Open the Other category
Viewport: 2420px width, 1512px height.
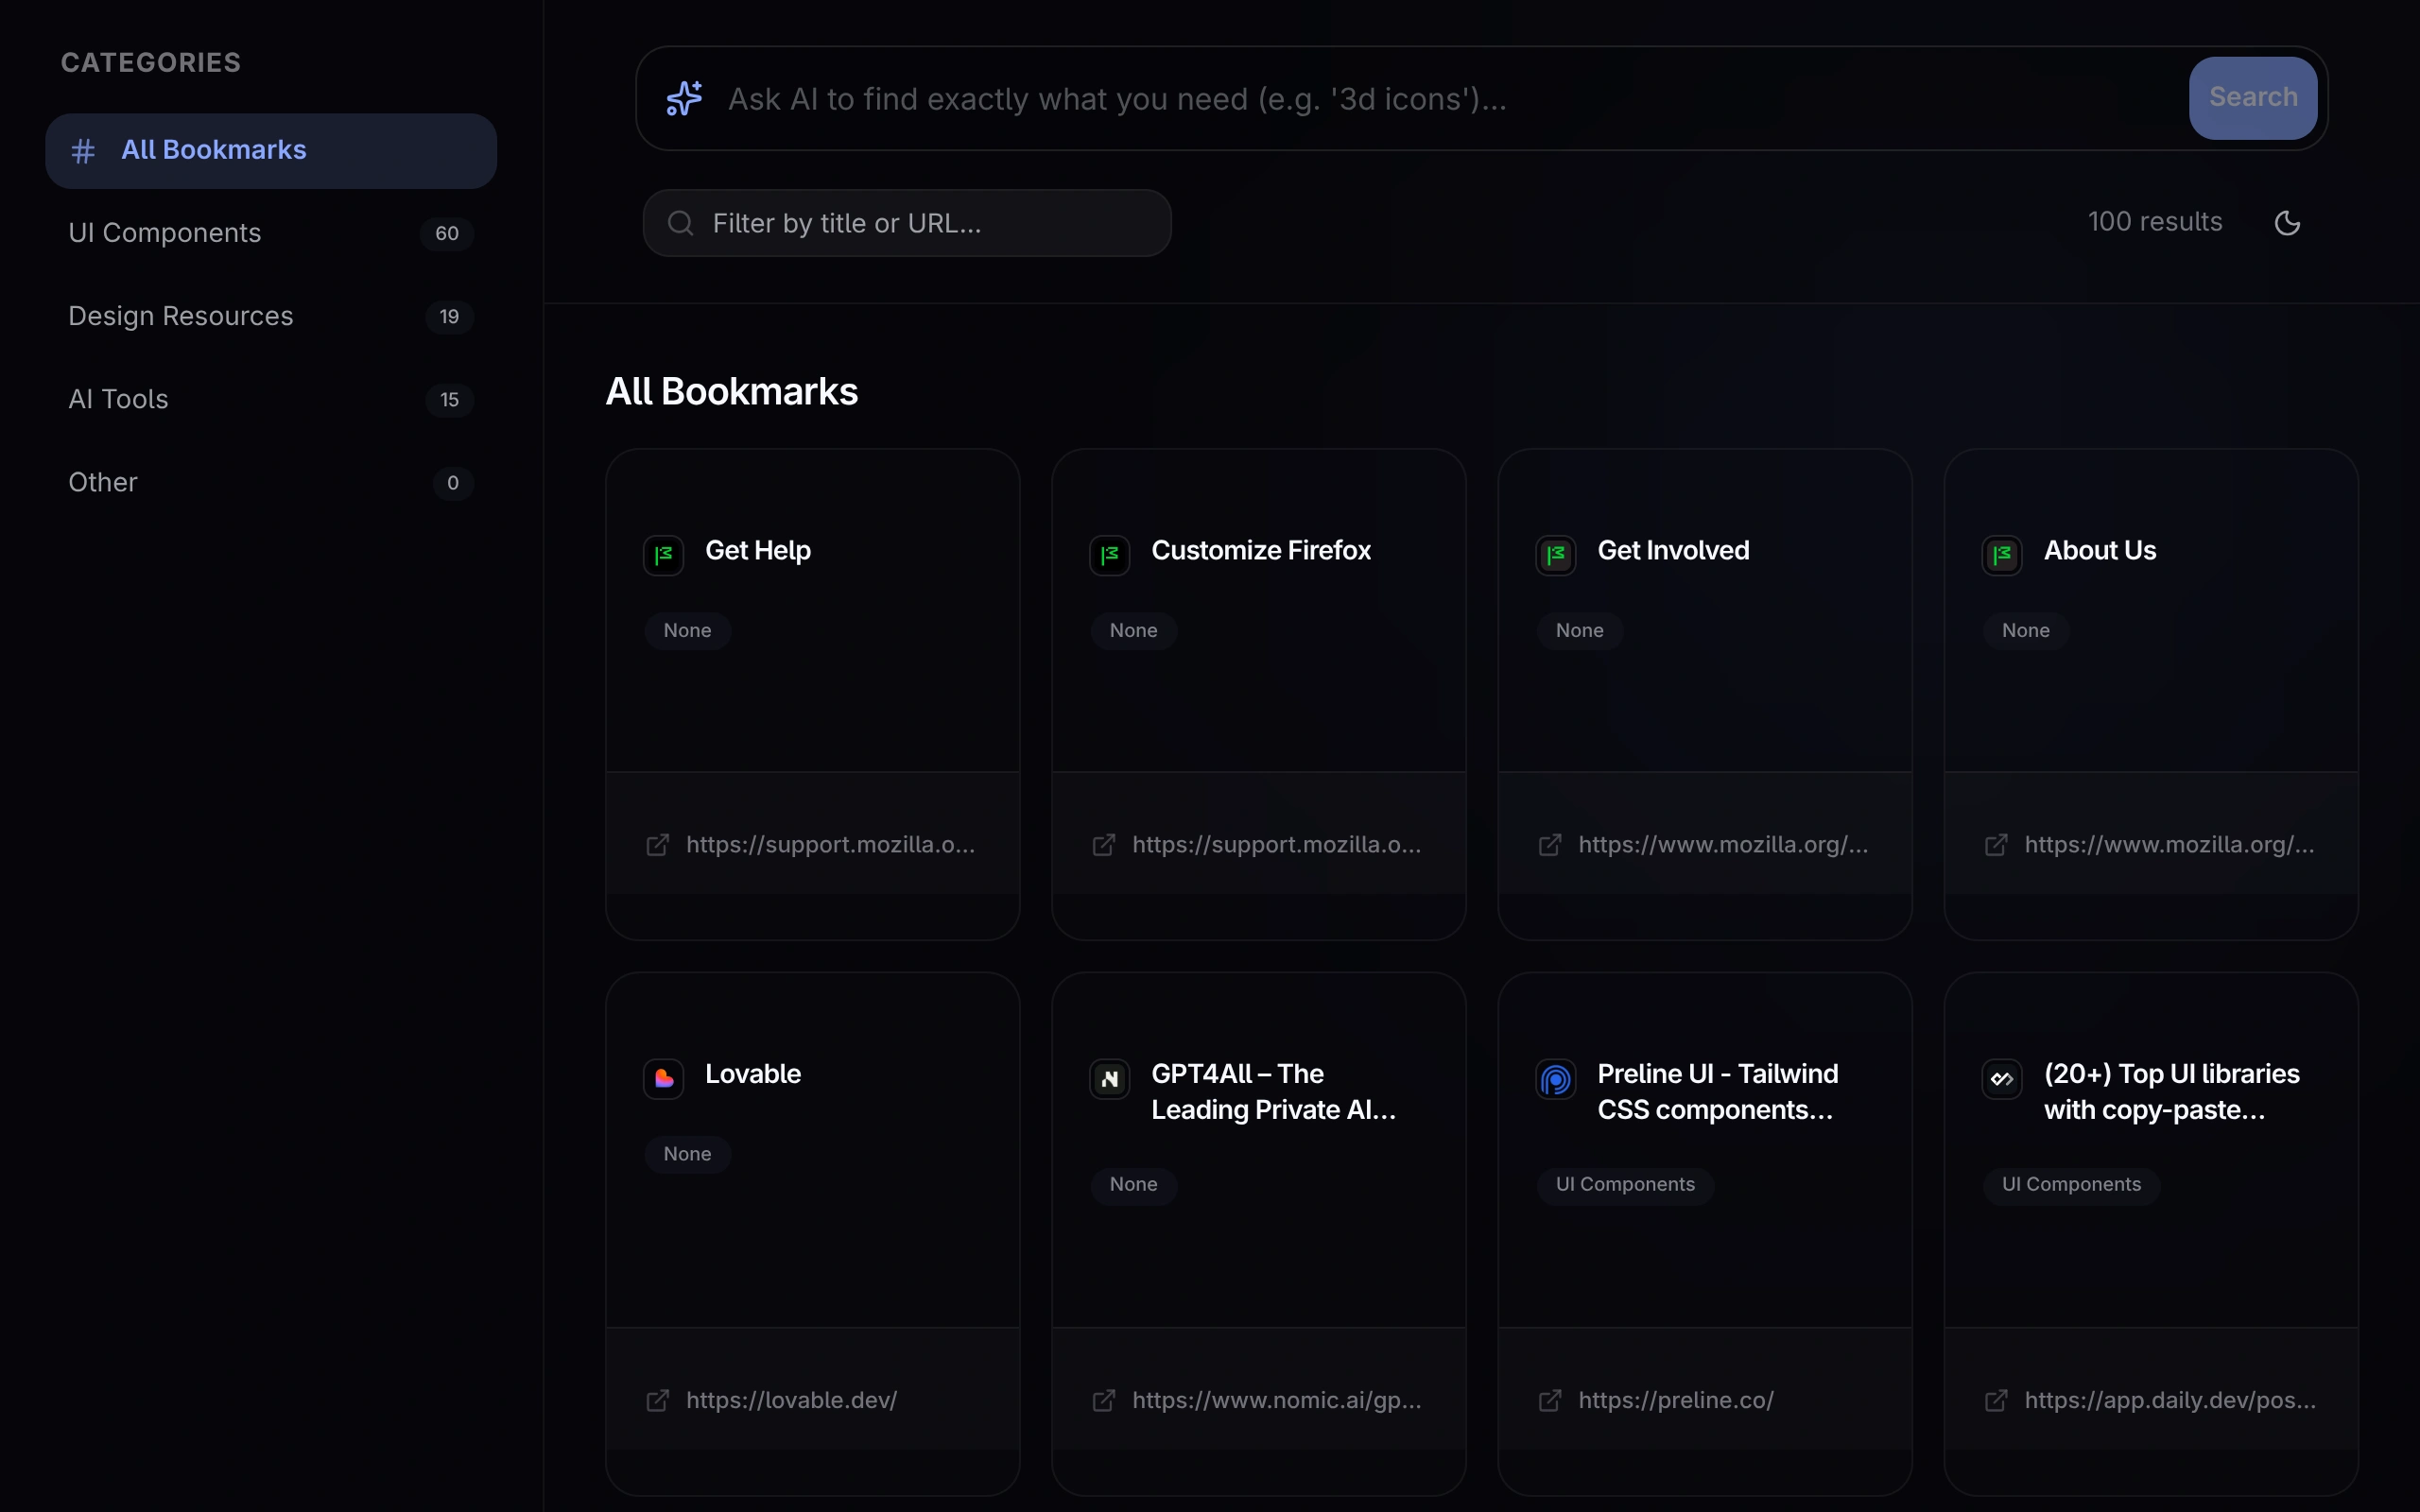tap(103, 482)
